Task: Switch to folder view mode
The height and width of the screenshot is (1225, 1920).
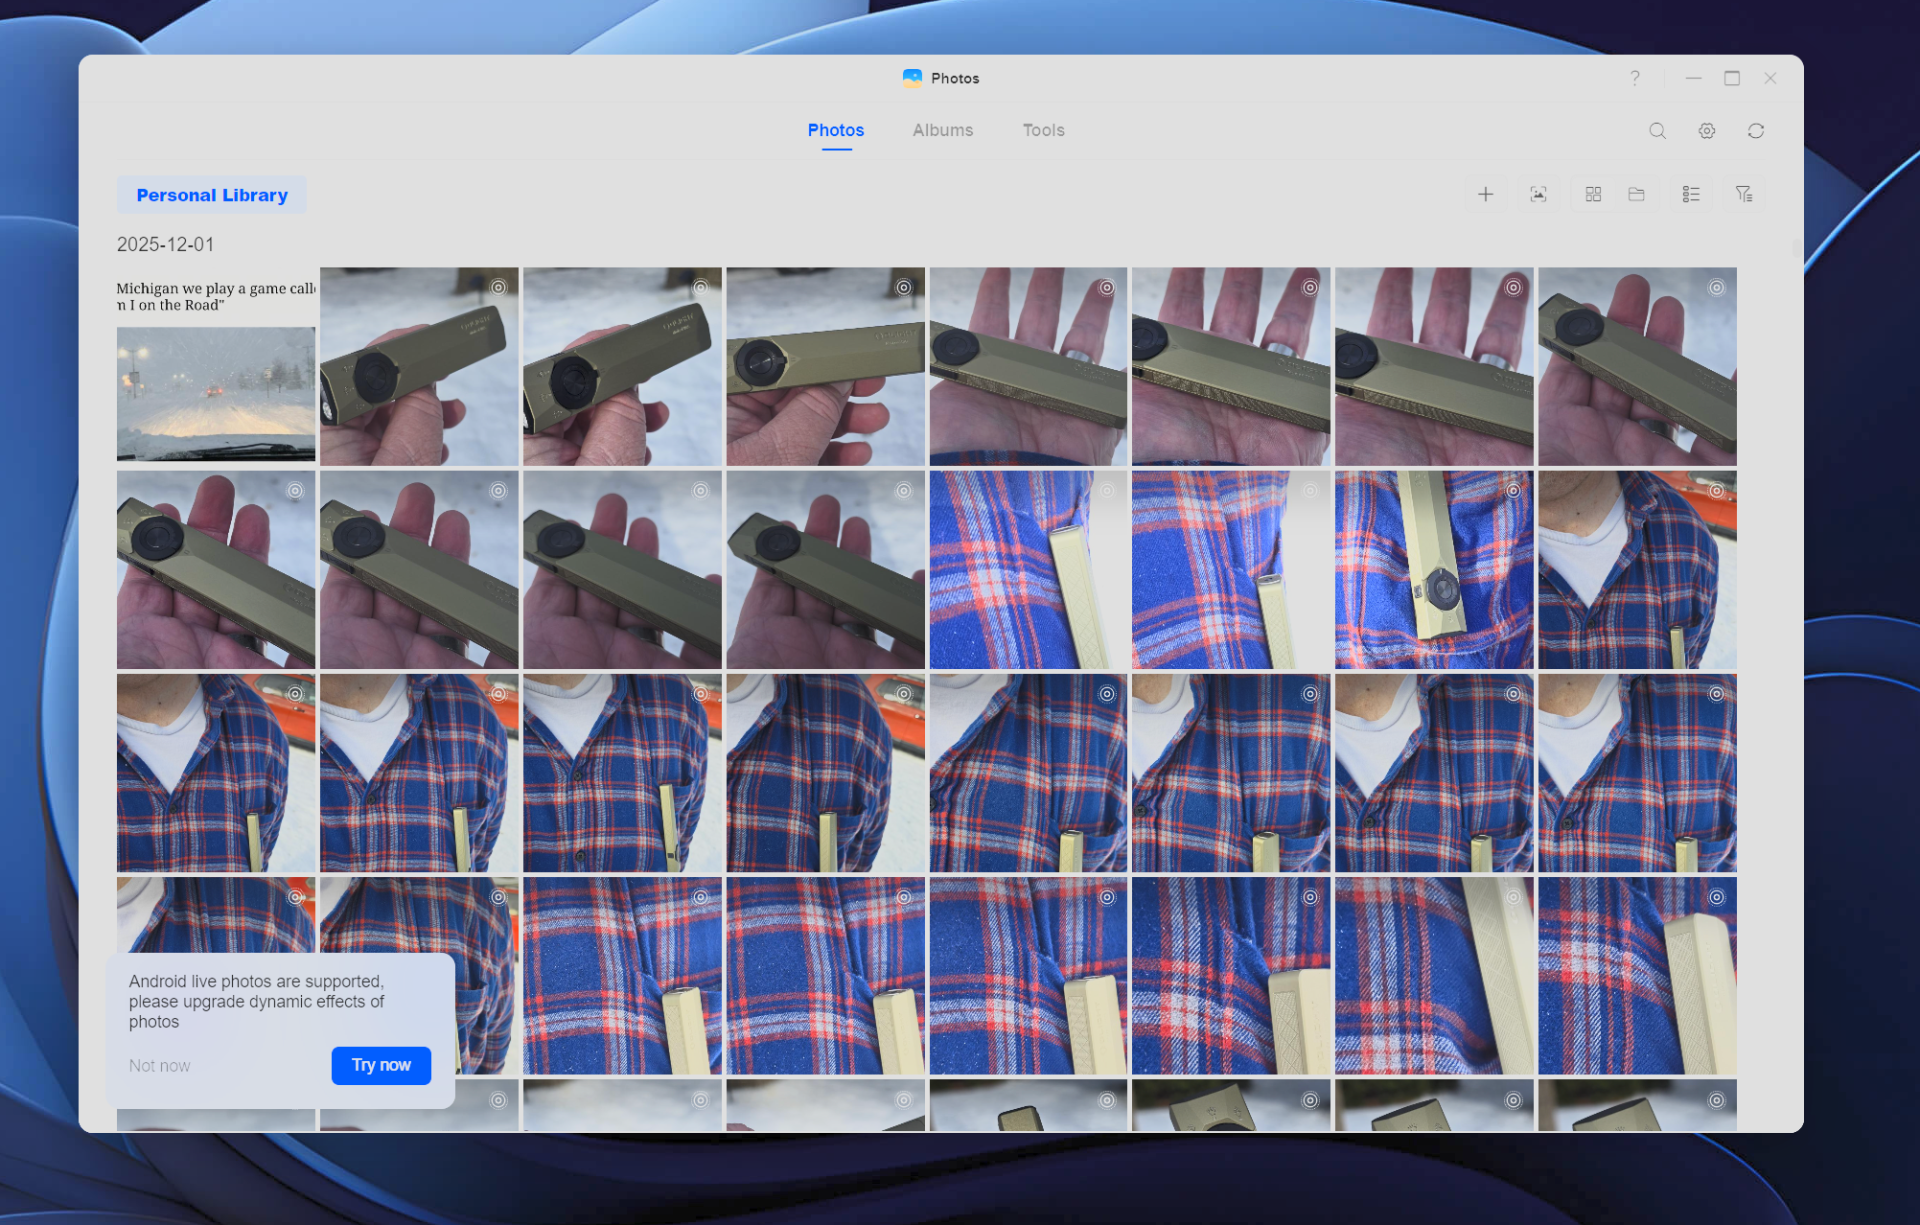Action: [x=1636, y=194]
